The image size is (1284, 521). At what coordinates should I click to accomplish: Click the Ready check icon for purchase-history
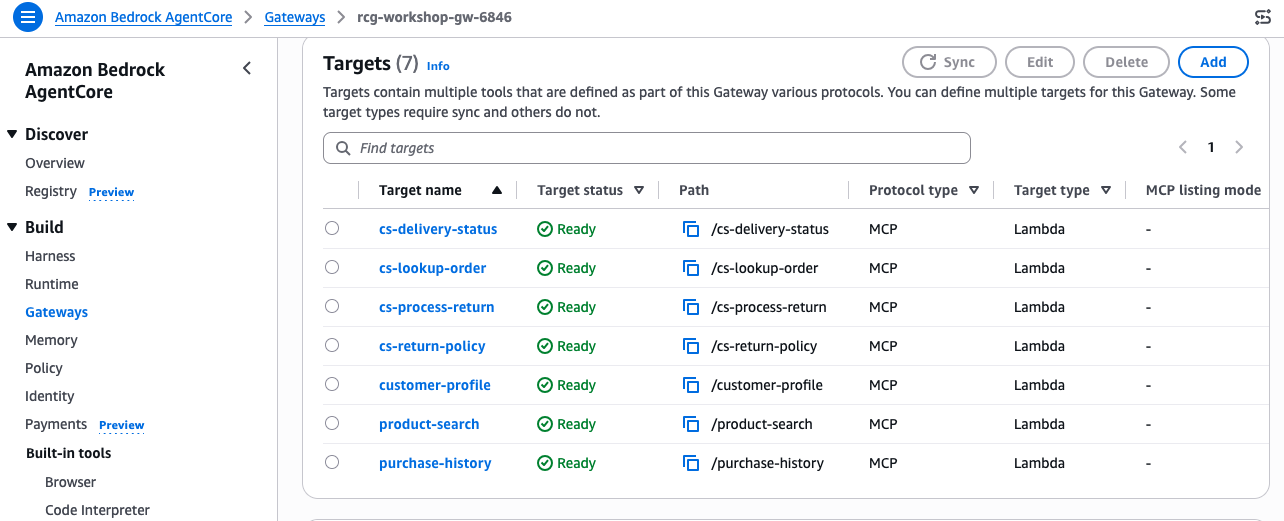[x=545, y=463]
